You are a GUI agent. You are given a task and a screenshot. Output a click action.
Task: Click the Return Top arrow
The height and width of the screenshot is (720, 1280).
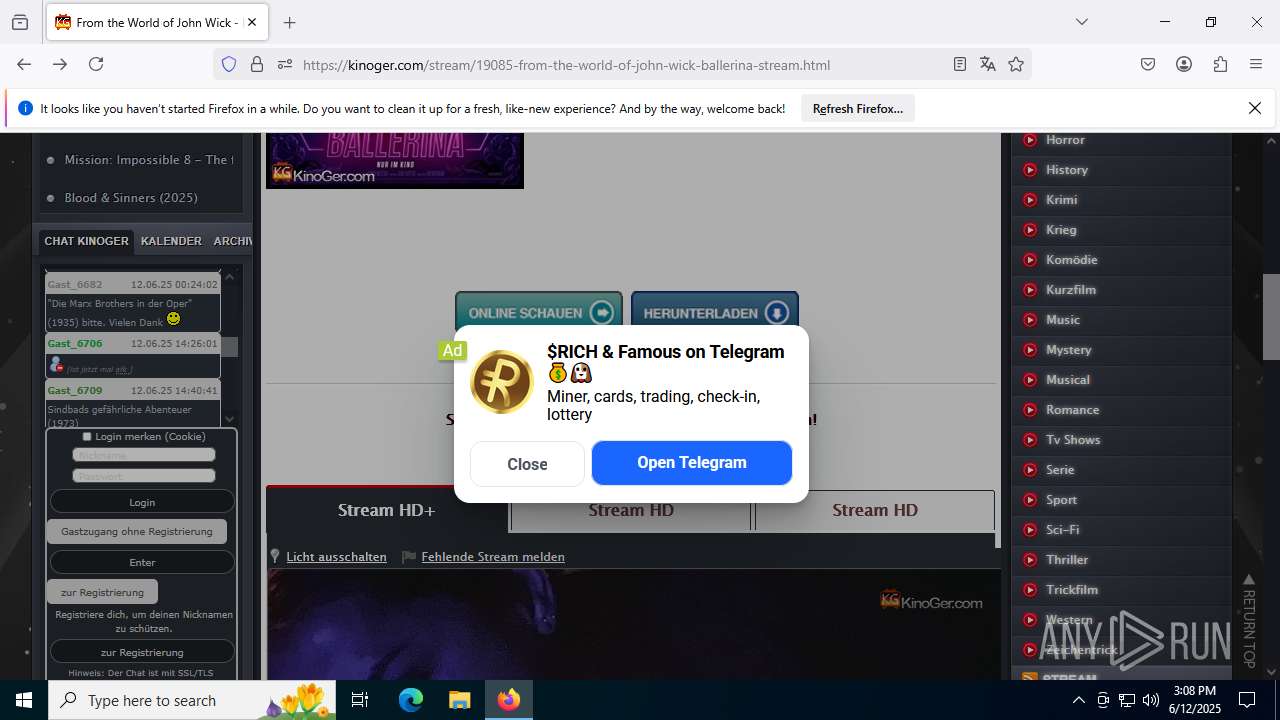[1248, 620]
